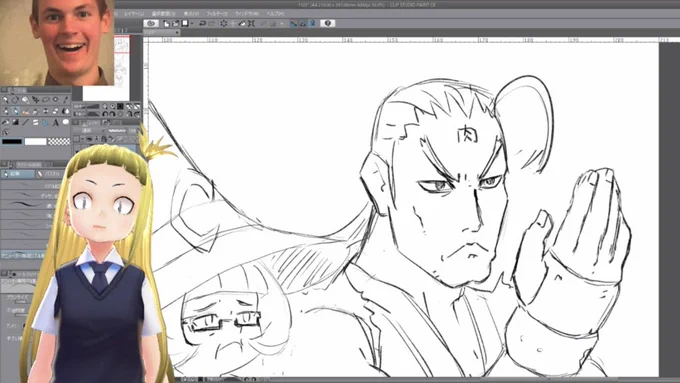
Task: Select the Brush tool
Action: [26, 111]
